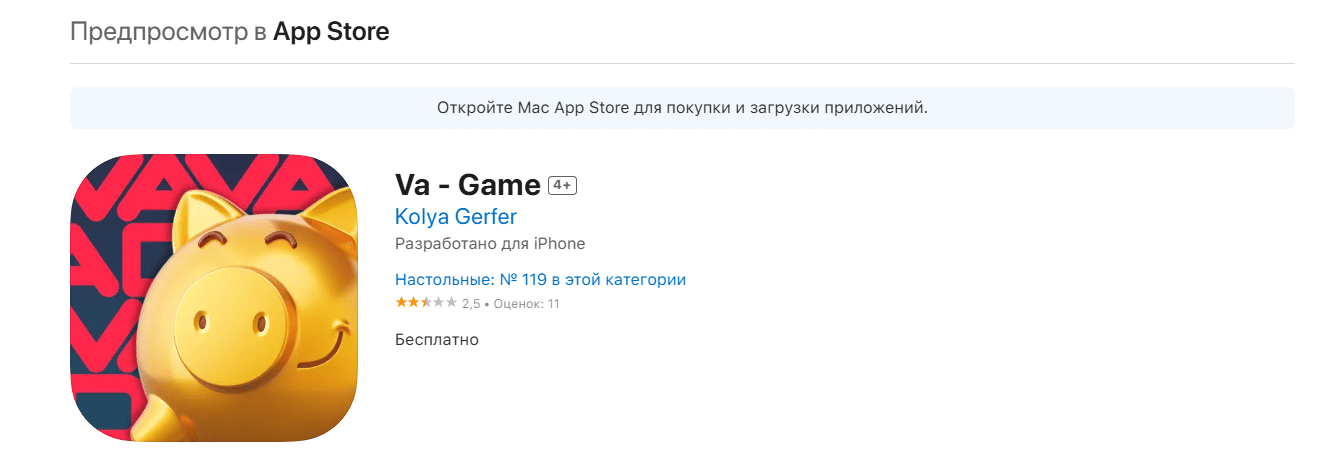The width and height of the screenshot is (1334, 465).
Task: Click the Va - Game title text
Action: click(x=467, y=185)
